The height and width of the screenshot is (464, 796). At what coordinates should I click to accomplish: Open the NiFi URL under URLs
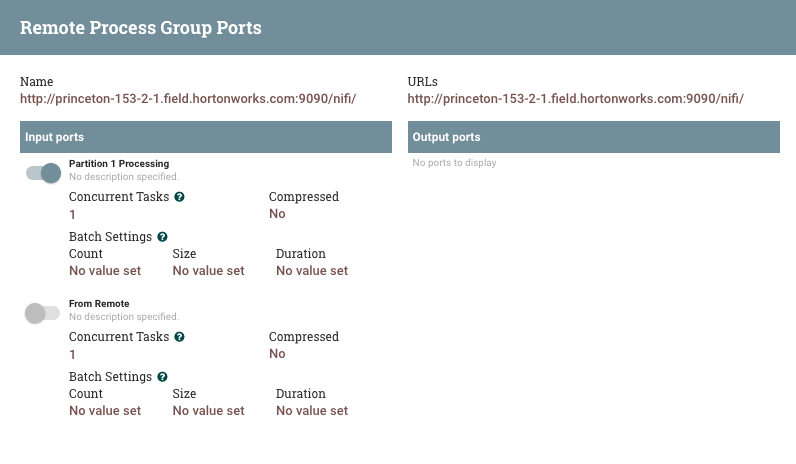coord(575,99)
